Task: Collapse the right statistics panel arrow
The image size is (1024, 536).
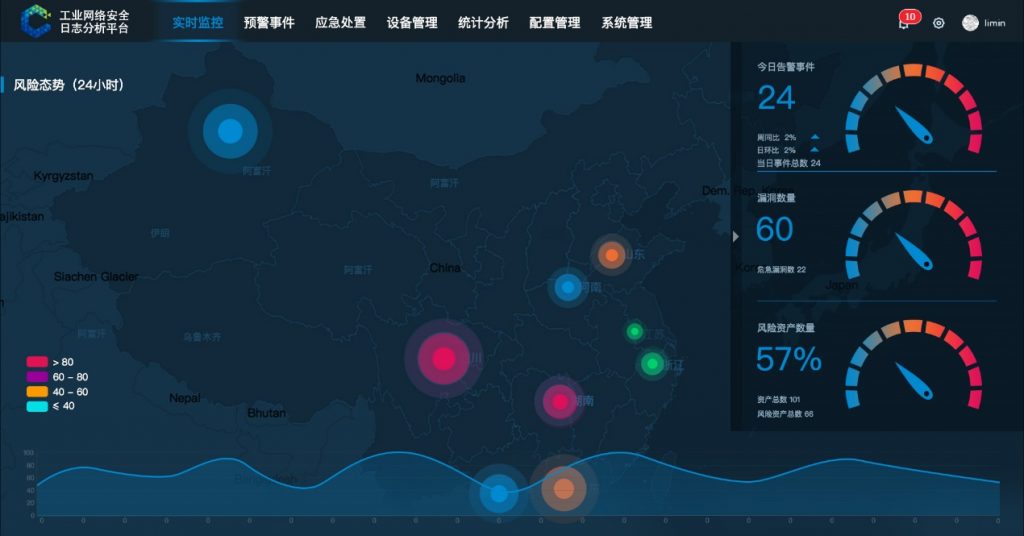Action: 736,236
